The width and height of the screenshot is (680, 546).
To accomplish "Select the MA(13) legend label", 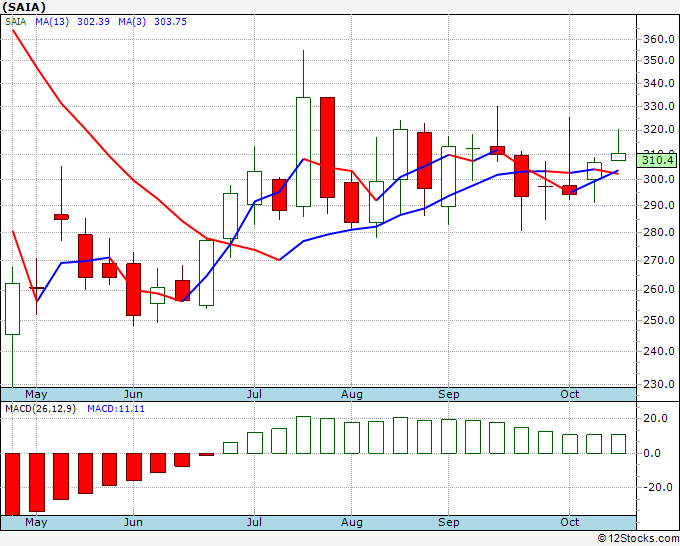I will (x=52, y=22).
